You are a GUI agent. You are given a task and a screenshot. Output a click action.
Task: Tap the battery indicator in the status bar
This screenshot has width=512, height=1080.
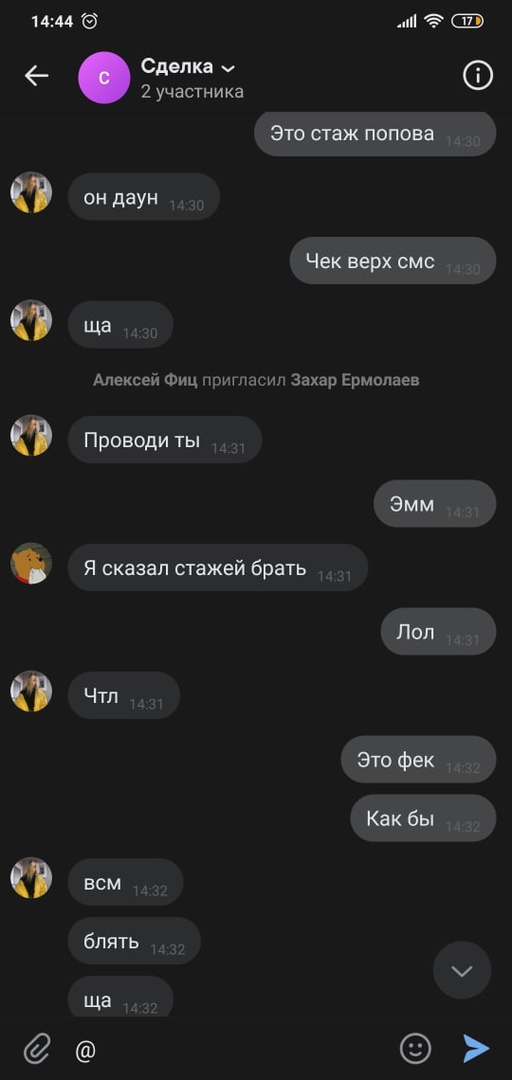click(x=467, y=21)
